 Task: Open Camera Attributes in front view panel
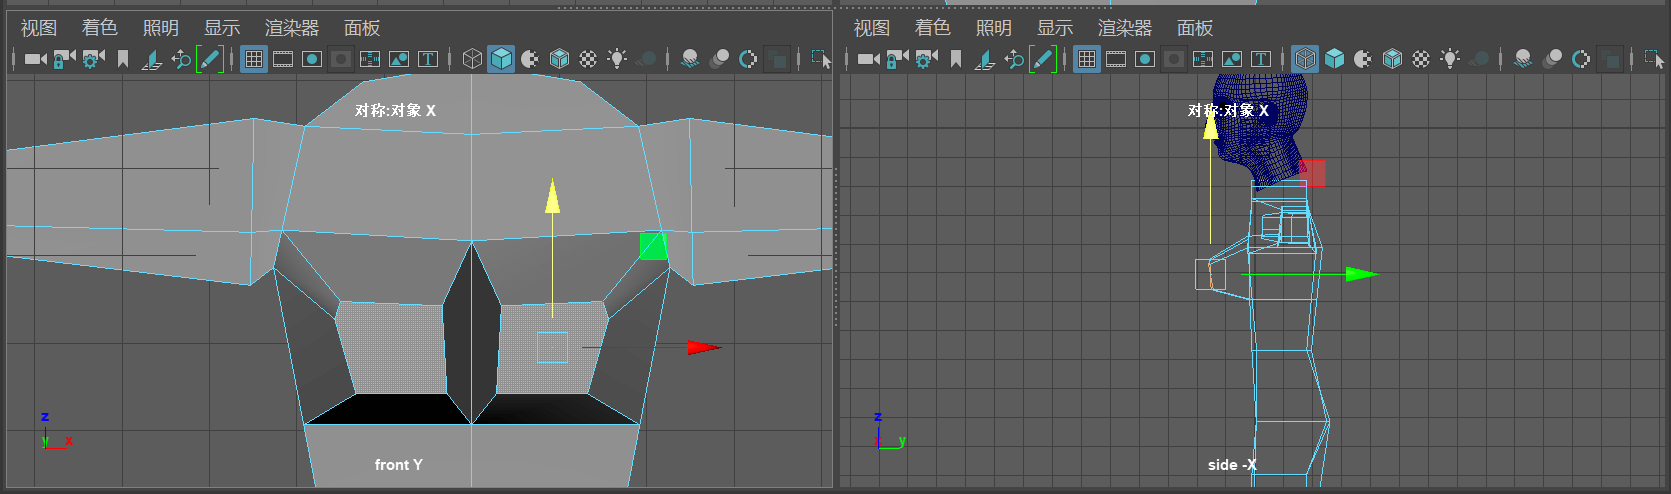pyautogui.click(x=94, y=59)
